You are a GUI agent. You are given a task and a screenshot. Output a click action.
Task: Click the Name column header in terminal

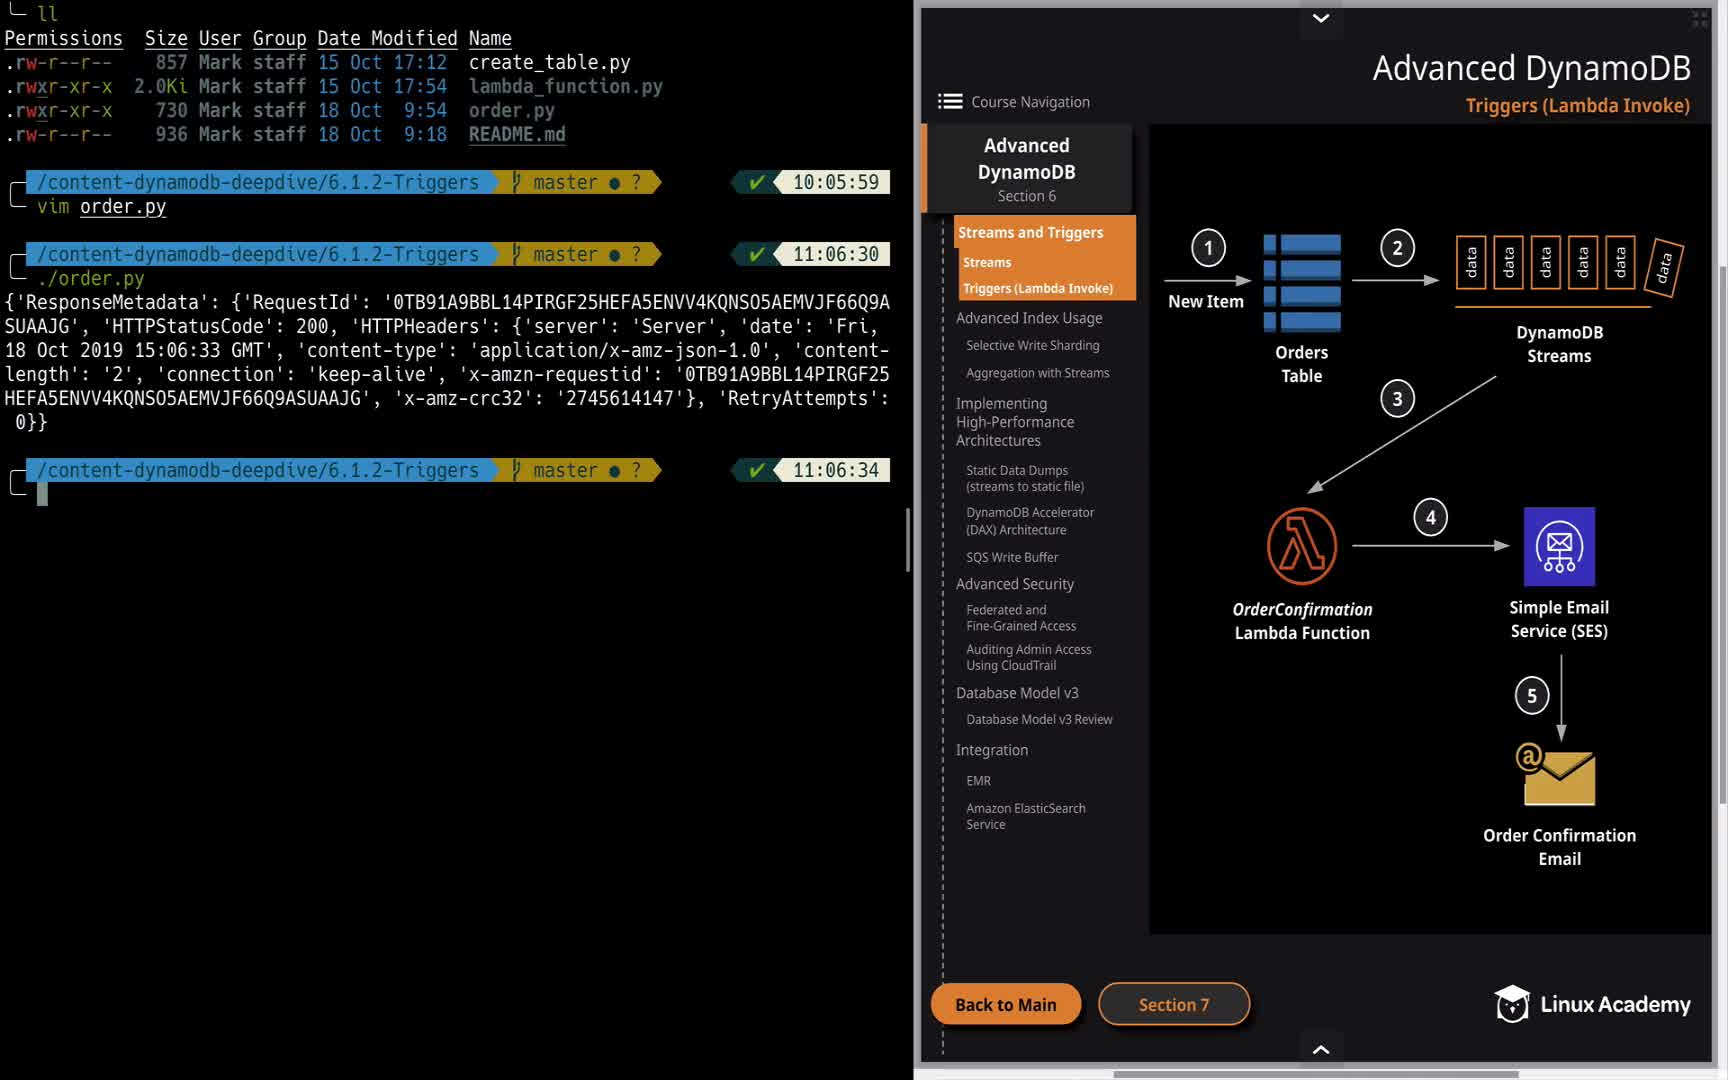(490, 38)
